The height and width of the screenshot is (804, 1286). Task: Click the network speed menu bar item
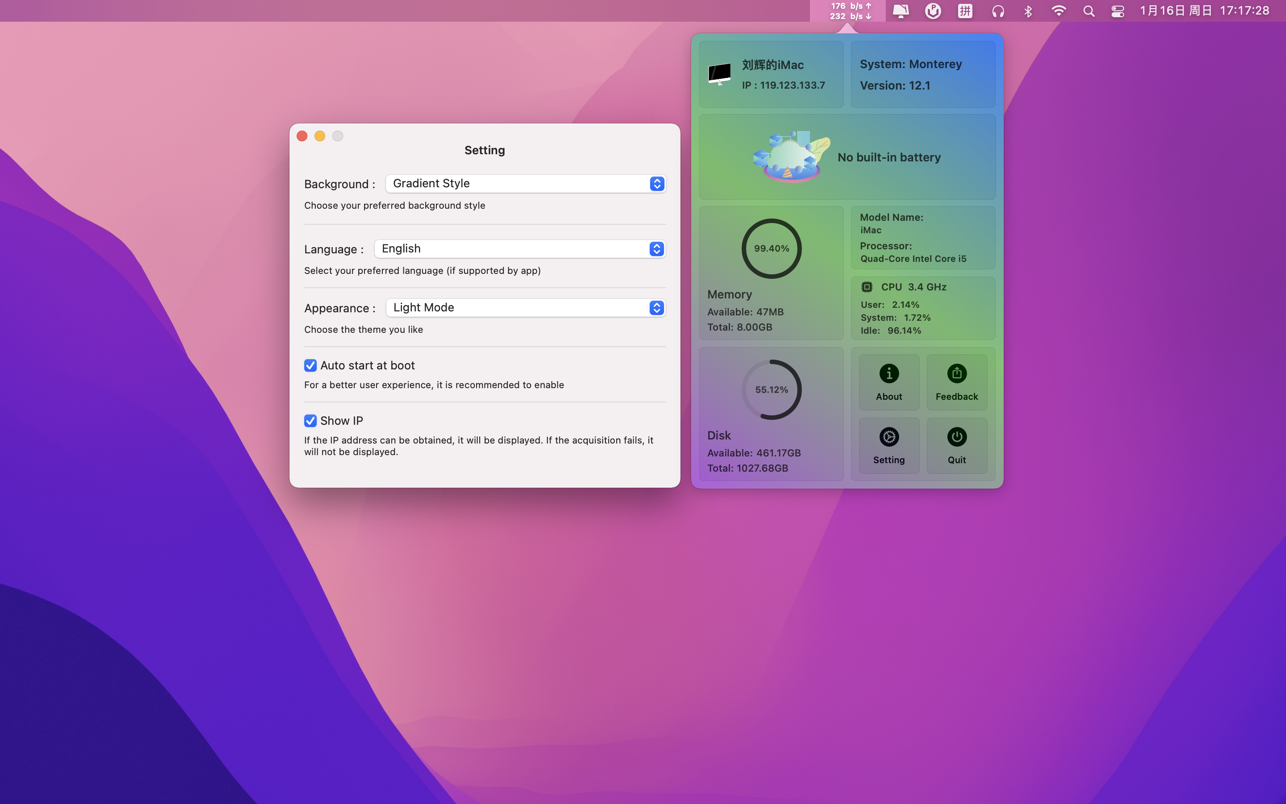pyautogui.click(x=850, y=11)
